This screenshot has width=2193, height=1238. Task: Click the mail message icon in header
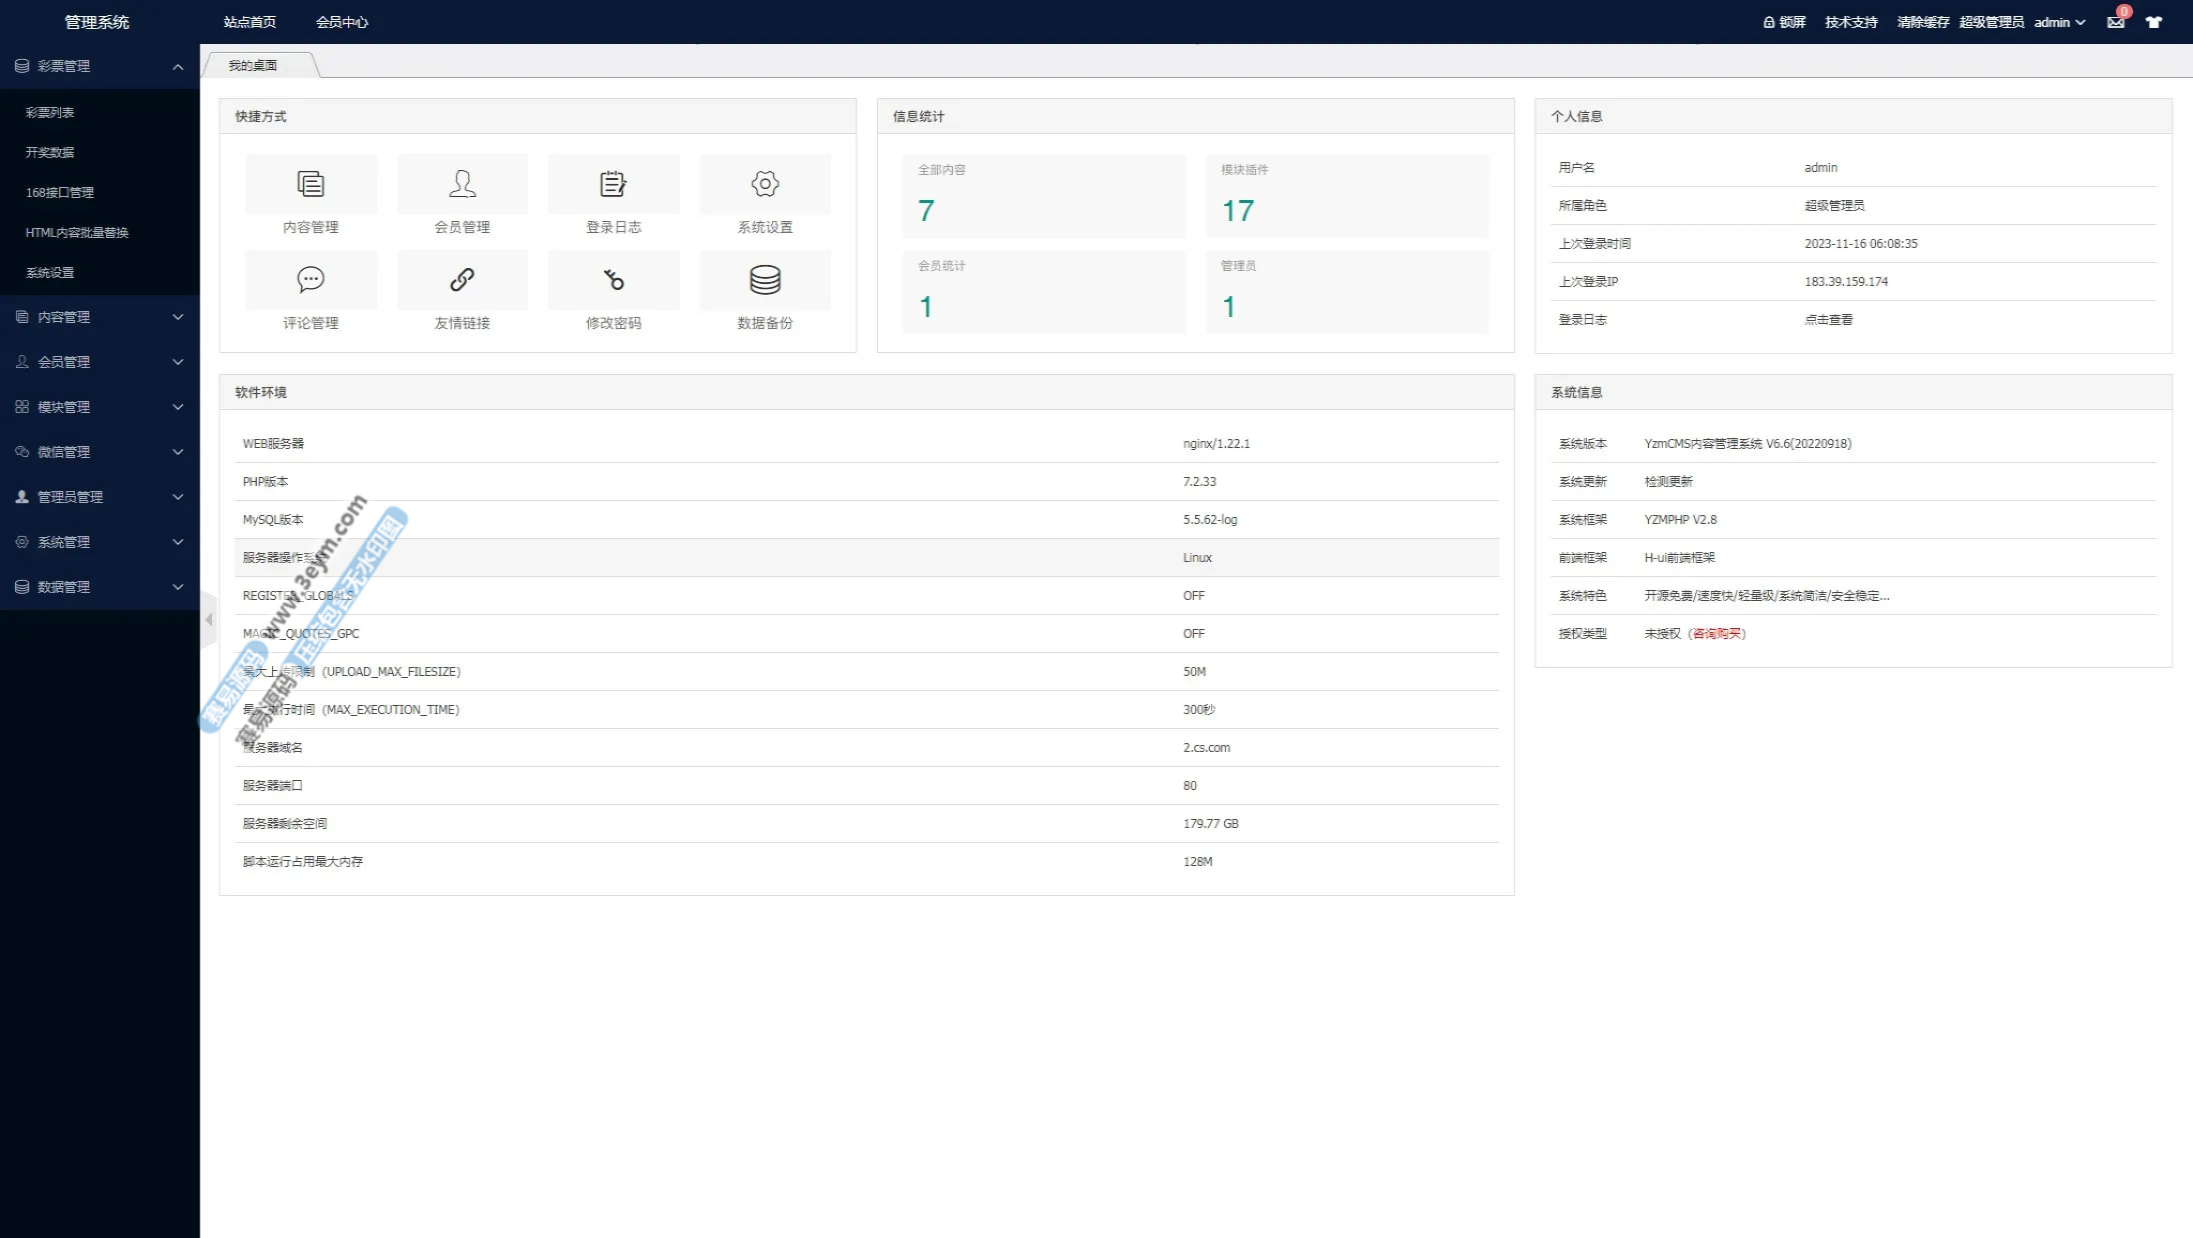[x=2115, y=22]
